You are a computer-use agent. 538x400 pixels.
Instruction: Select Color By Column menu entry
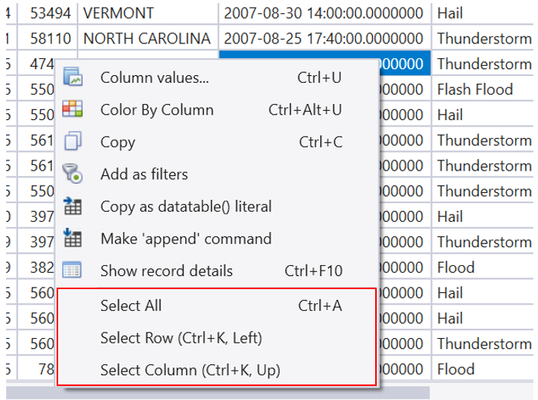(217, 110)
